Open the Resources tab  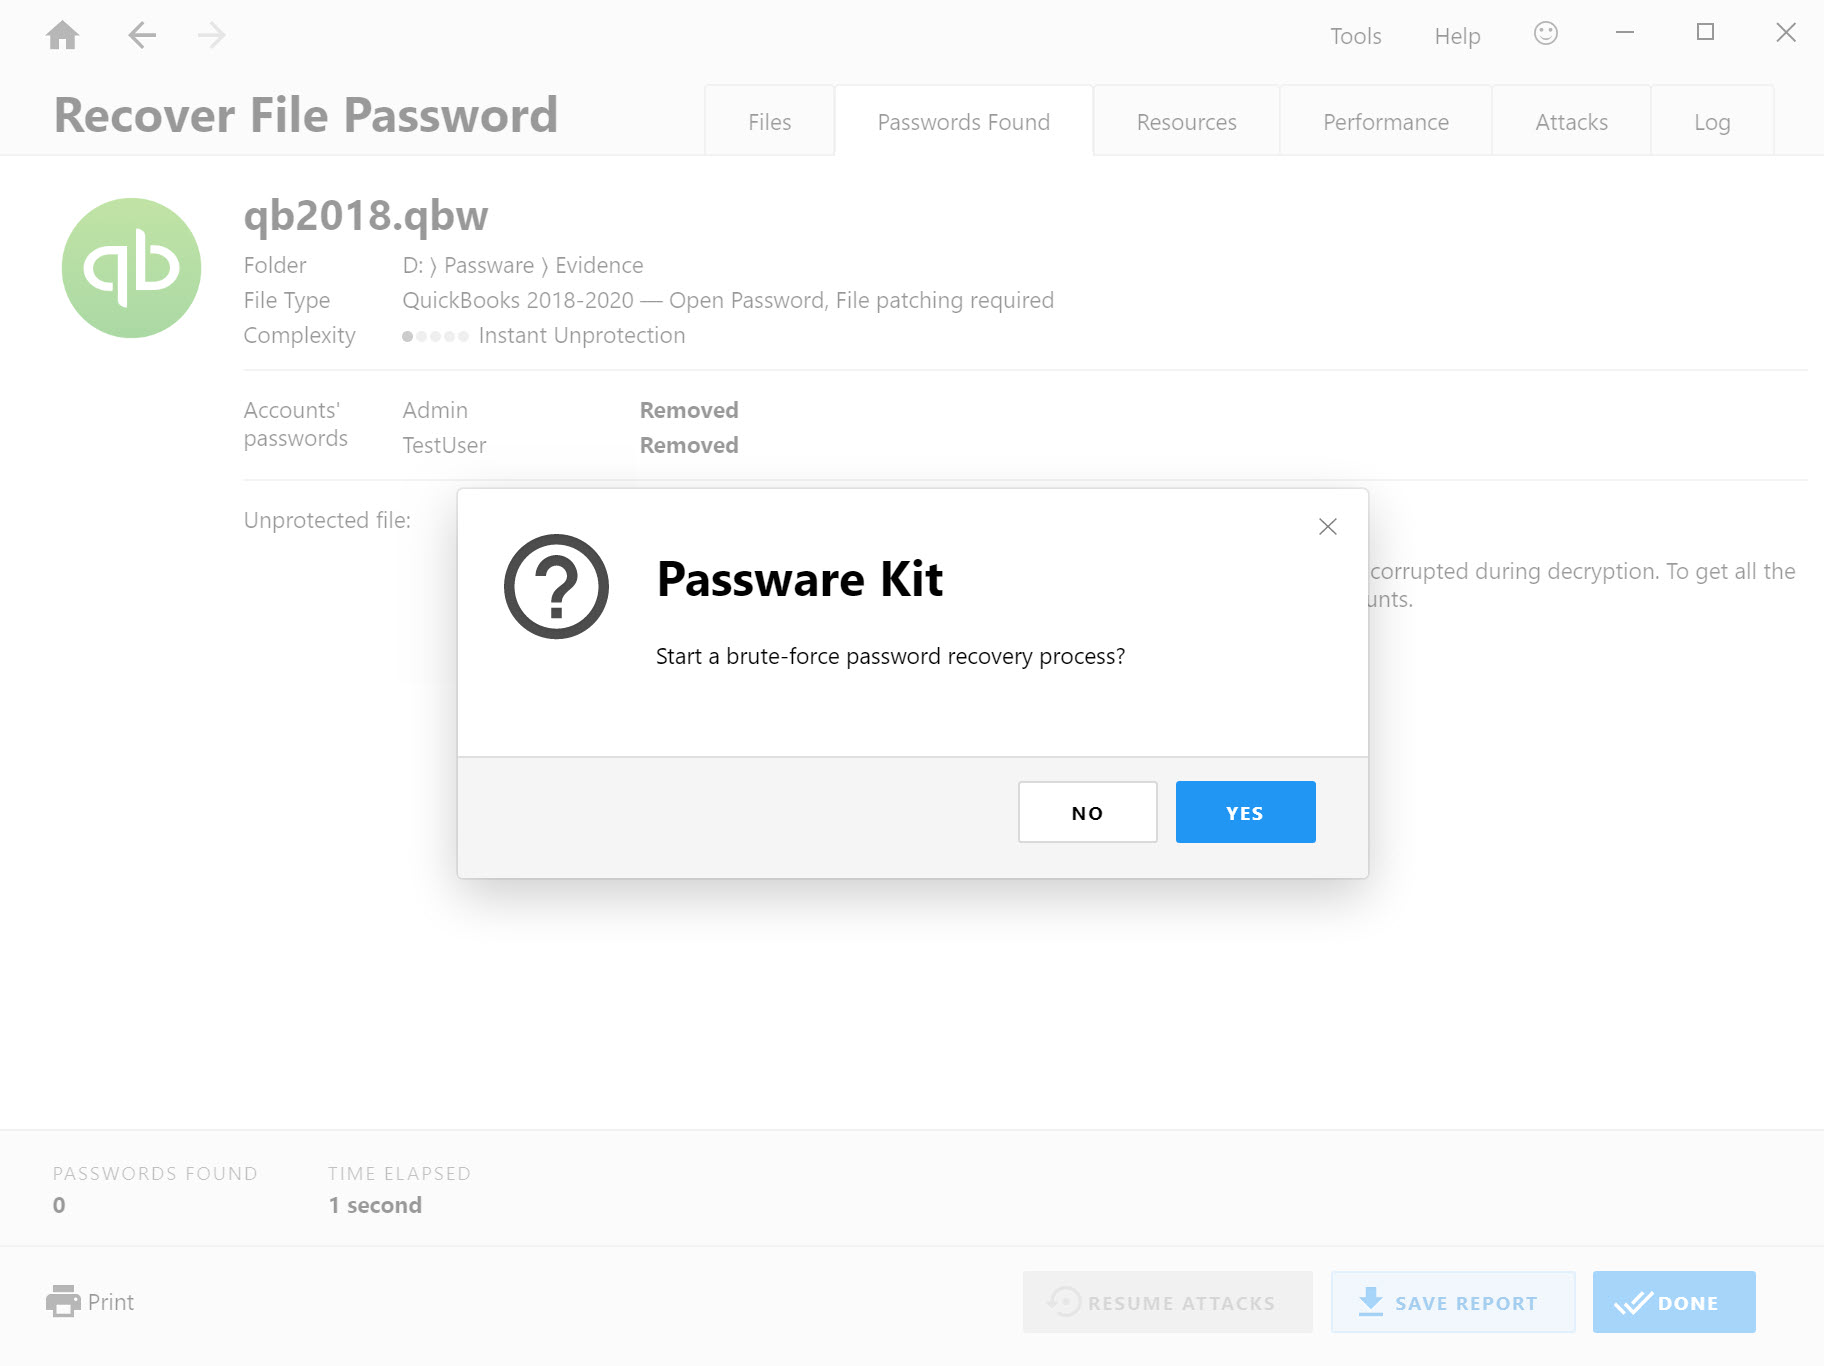[1186, 121]
